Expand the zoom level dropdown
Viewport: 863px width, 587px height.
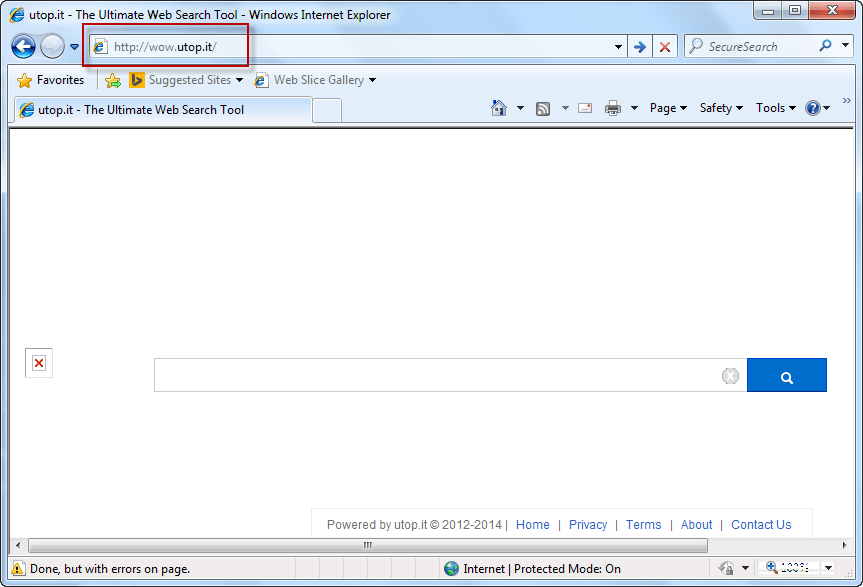(x=828, y=568)
